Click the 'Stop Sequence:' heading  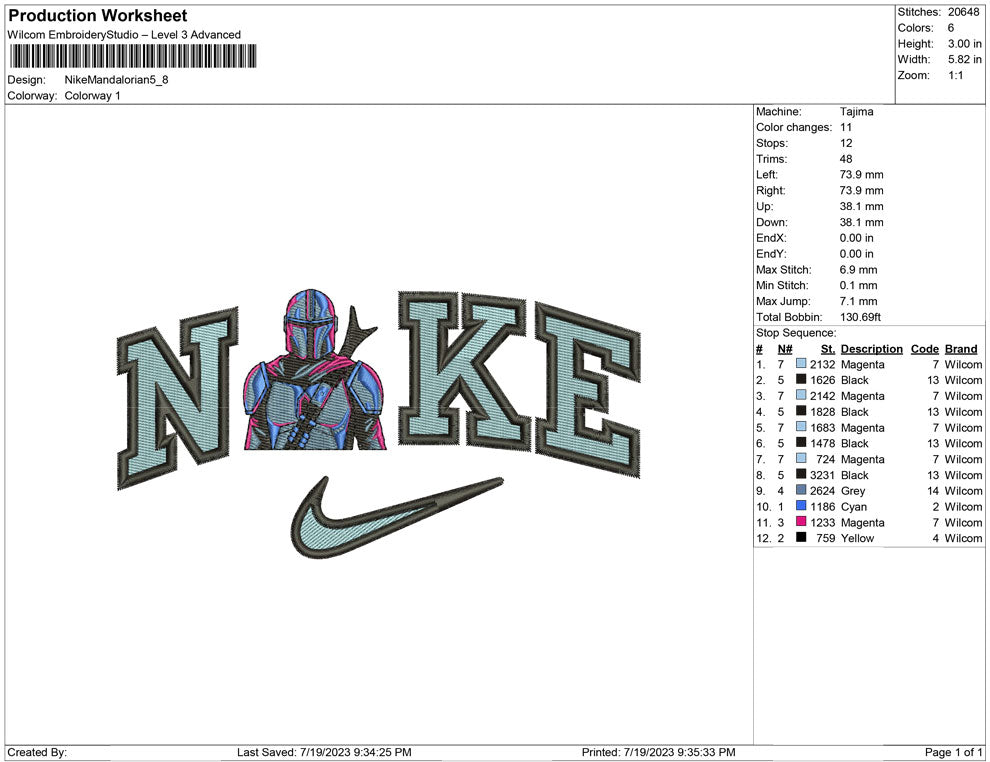[796, 333]
